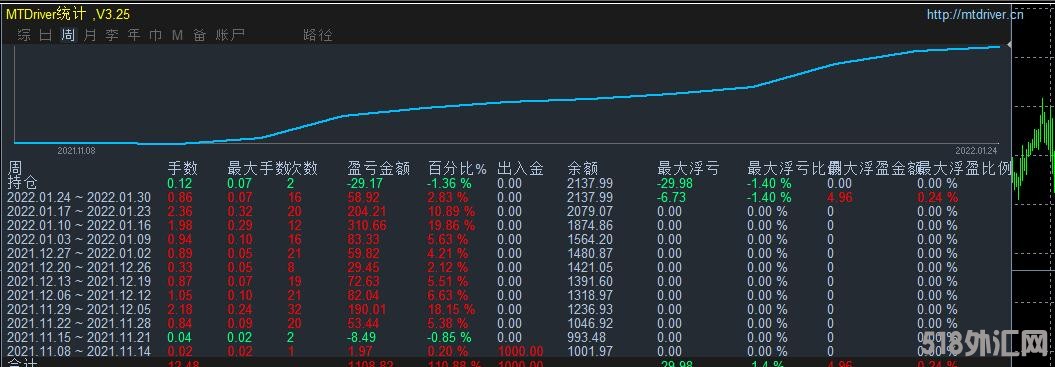Image resolution: width=1055 pixels, height=367 pixels.
Task: Open the 账户 account tab
Action: pyautogui.click(x=230, y=35)
